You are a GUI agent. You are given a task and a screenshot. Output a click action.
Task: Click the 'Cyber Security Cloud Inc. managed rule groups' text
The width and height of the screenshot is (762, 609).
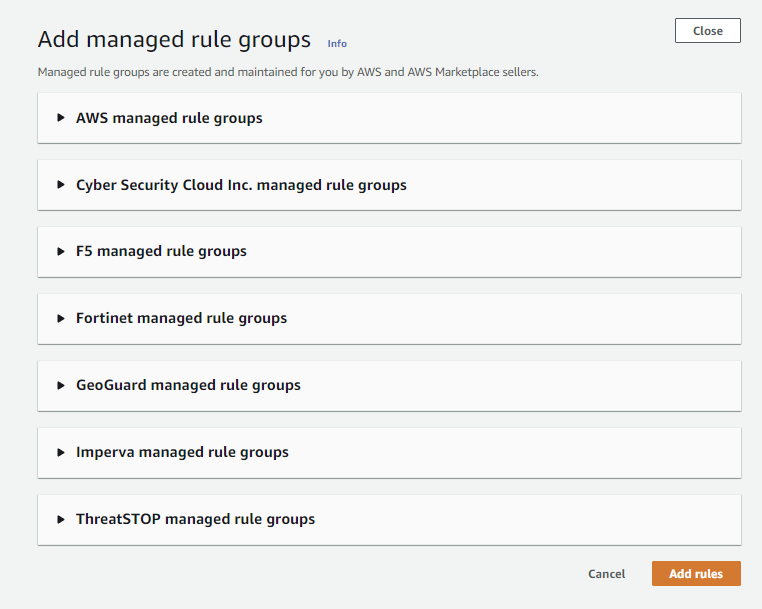241,185
